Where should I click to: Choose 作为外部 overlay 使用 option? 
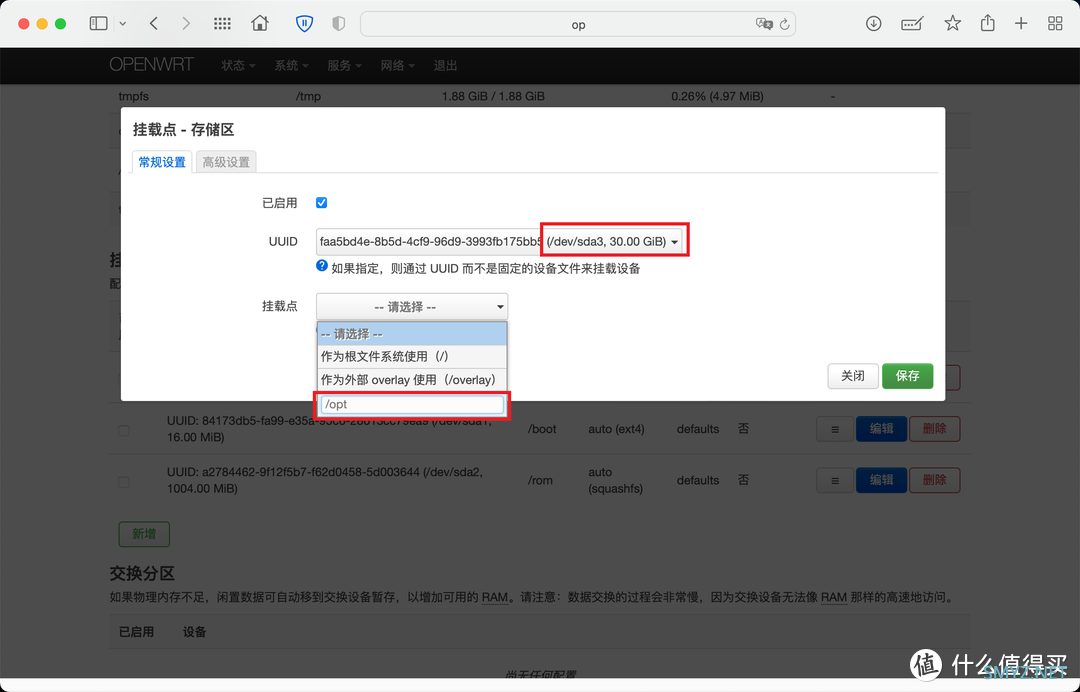point(412,379)
